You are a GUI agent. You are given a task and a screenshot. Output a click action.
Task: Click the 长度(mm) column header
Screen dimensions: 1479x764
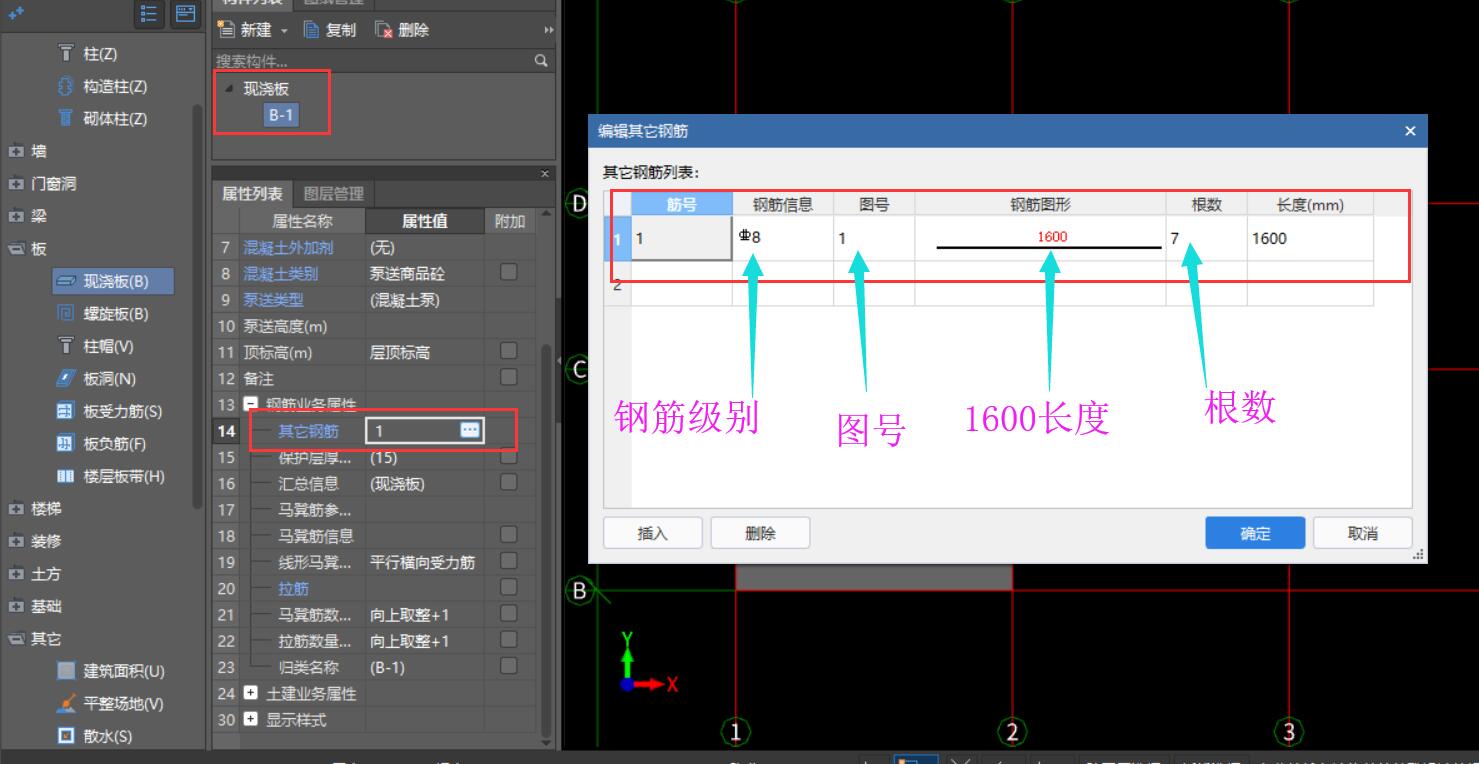pyautogui.click(x=1310, y=204)
